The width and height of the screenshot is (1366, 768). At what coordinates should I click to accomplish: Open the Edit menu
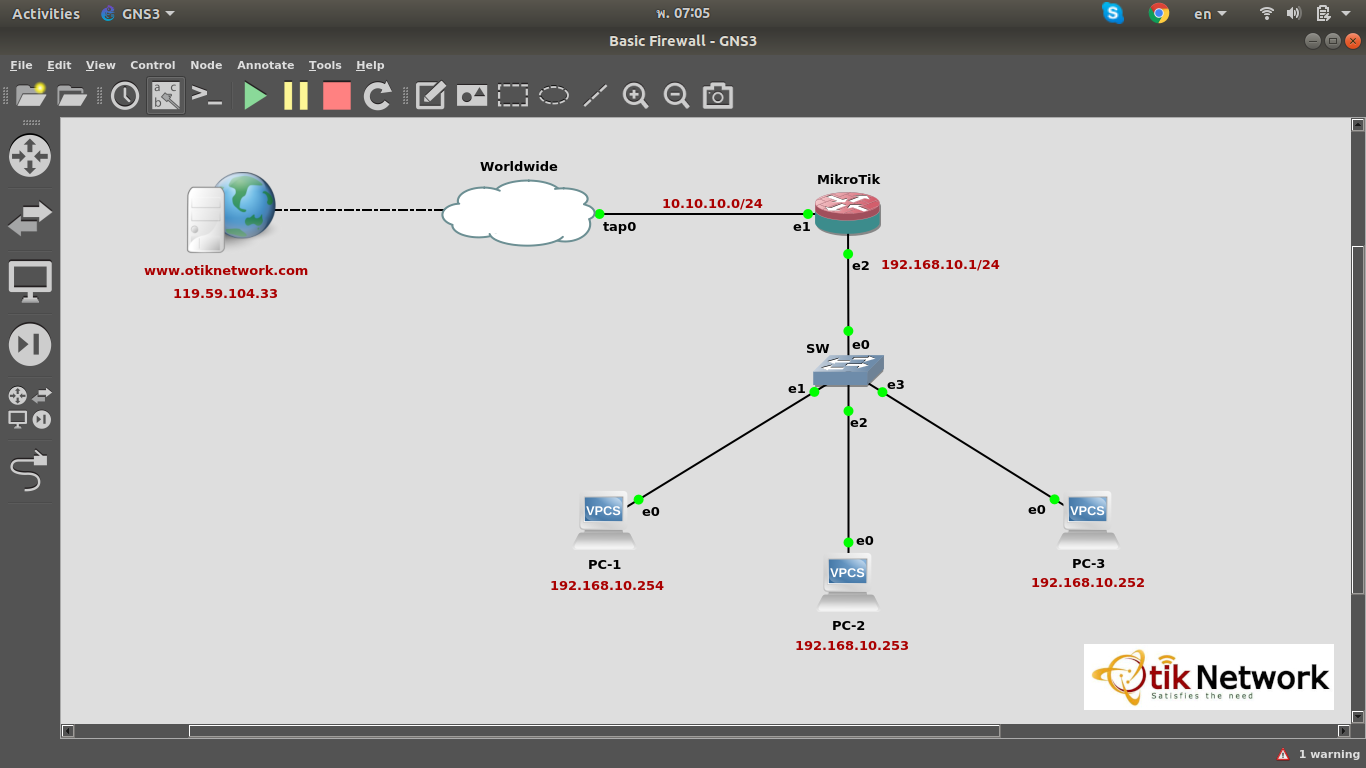(x=59, y=65)
